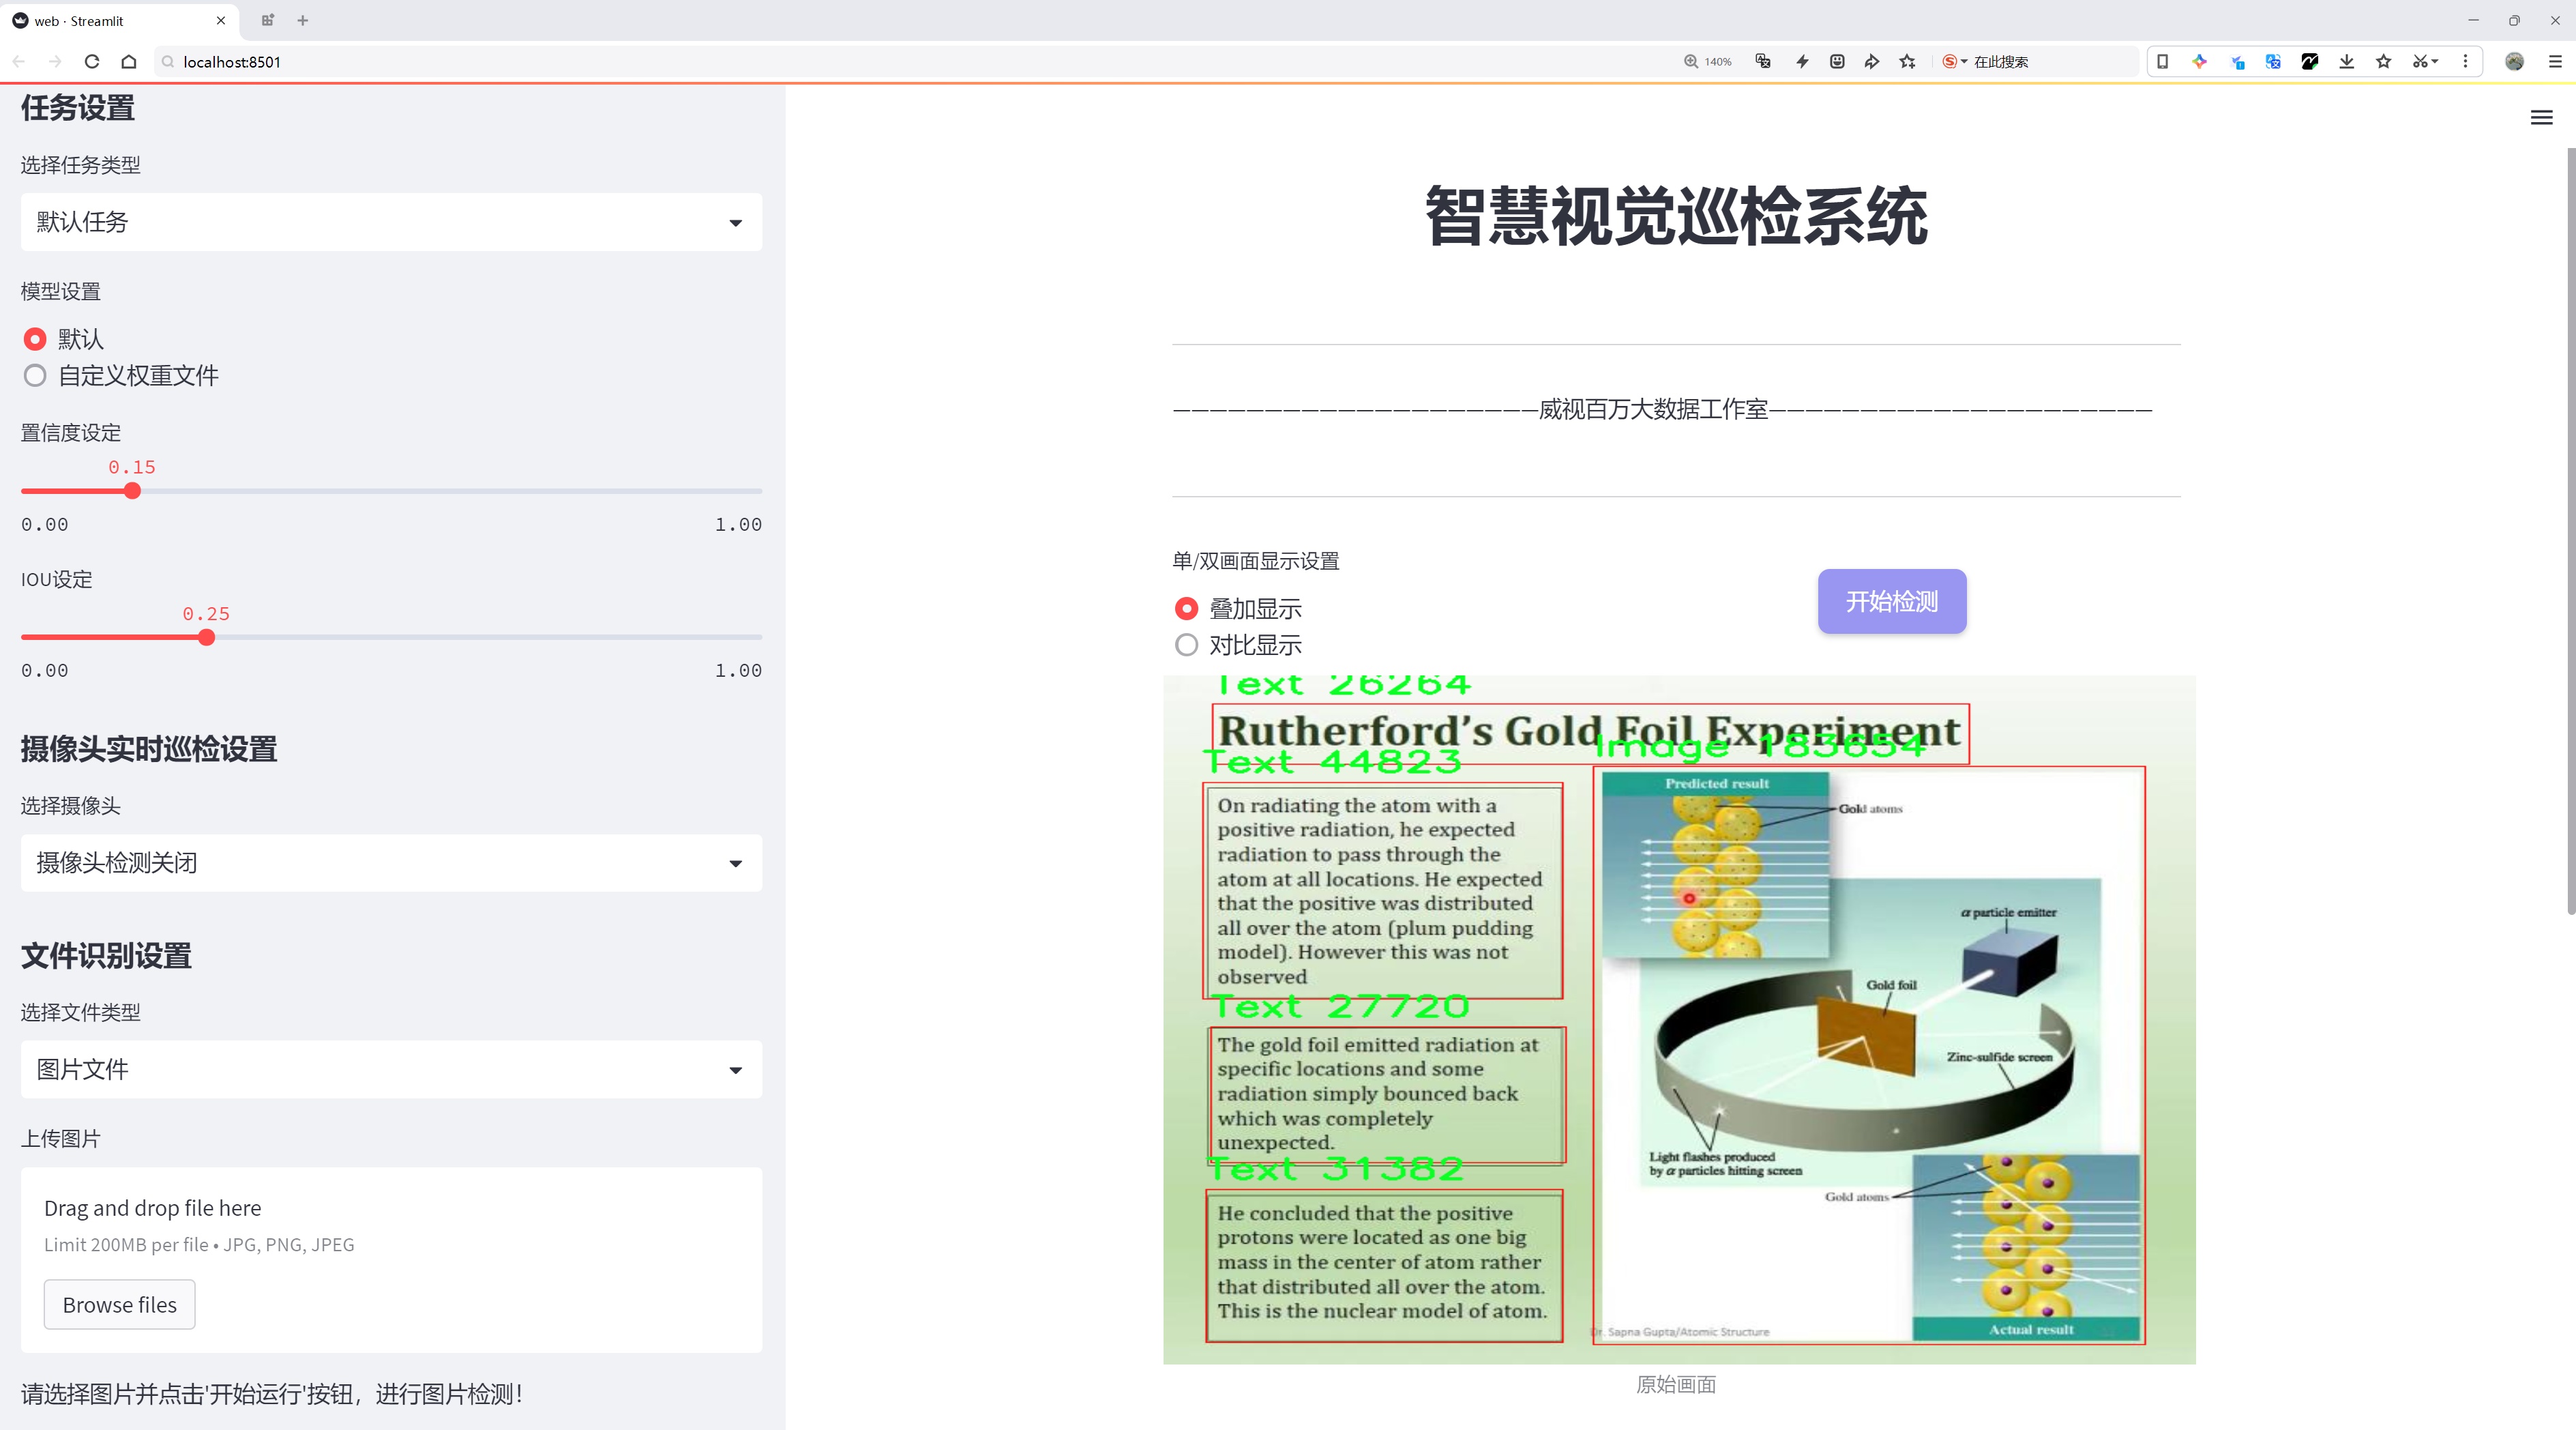This screenshot has width=2576, height=1430.
Task: Click the drag and drop upload area
Action: click(x=391, y=1260)
